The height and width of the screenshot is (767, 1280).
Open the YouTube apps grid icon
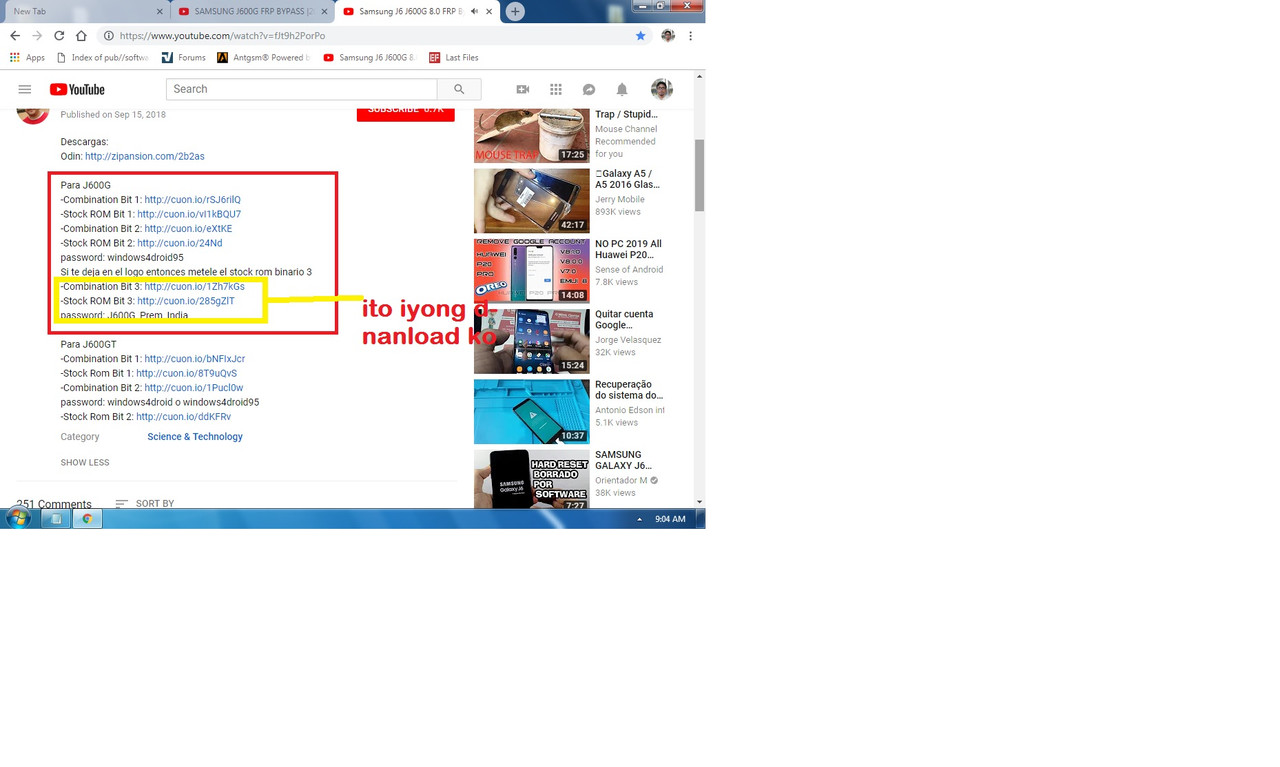[x=556, y=89]
